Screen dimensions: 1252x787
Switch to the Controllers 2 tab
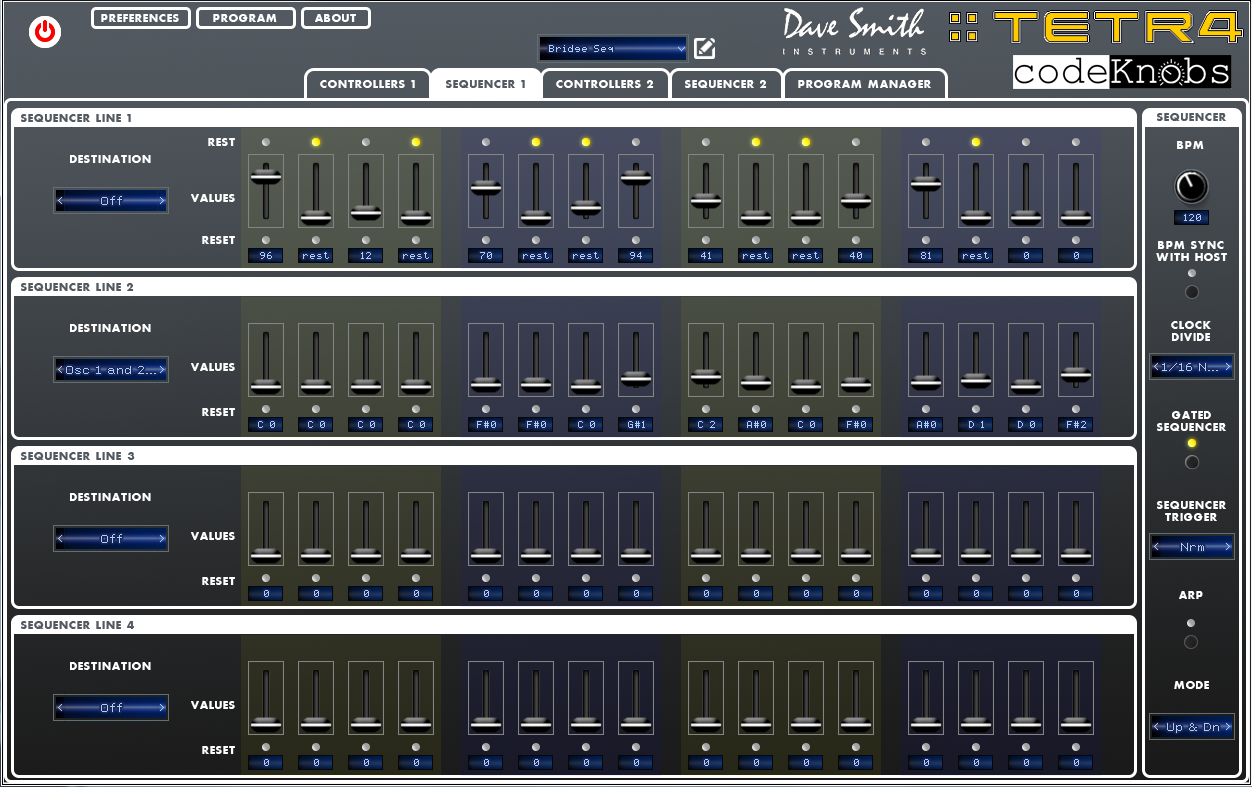click(605, 84)
